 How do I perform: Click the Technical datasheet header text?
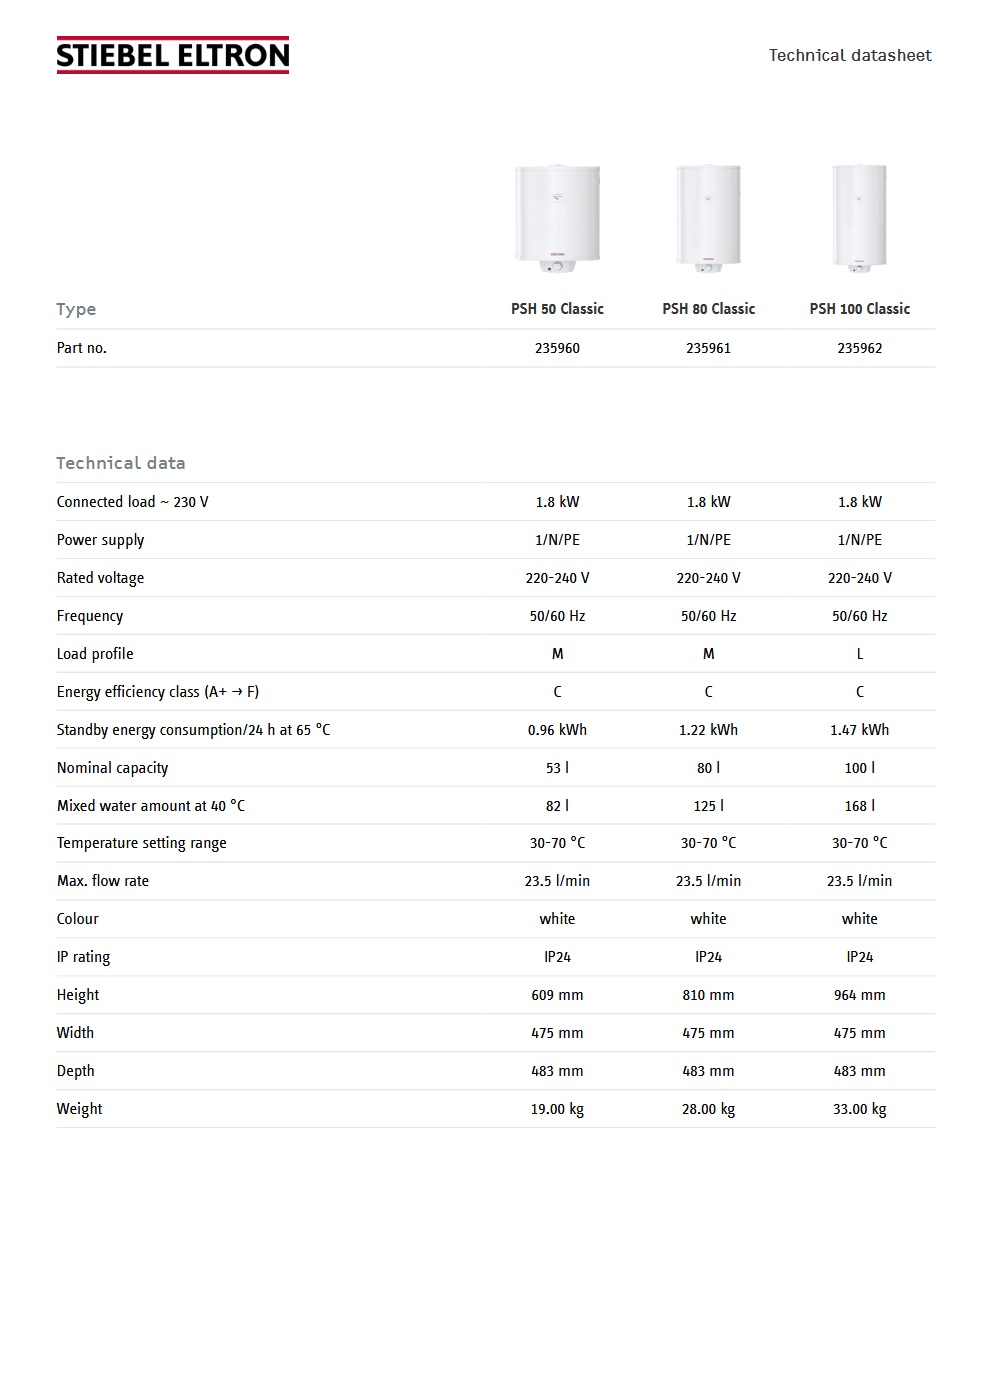pos(849,56)
